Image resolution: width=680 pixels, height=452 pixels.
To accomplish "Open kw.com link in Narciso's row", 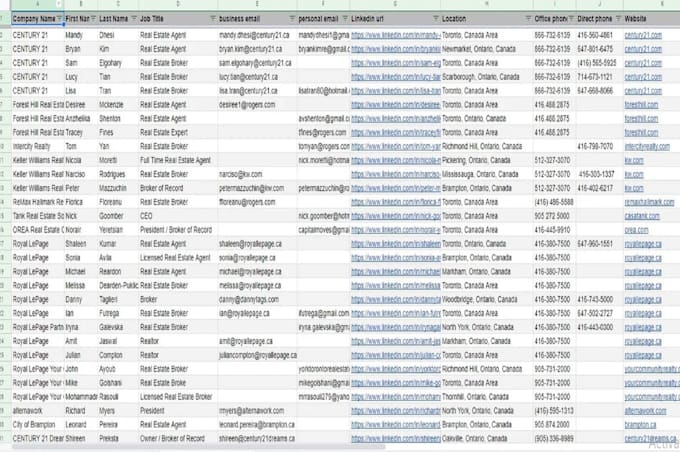I will tap(634, 174).
